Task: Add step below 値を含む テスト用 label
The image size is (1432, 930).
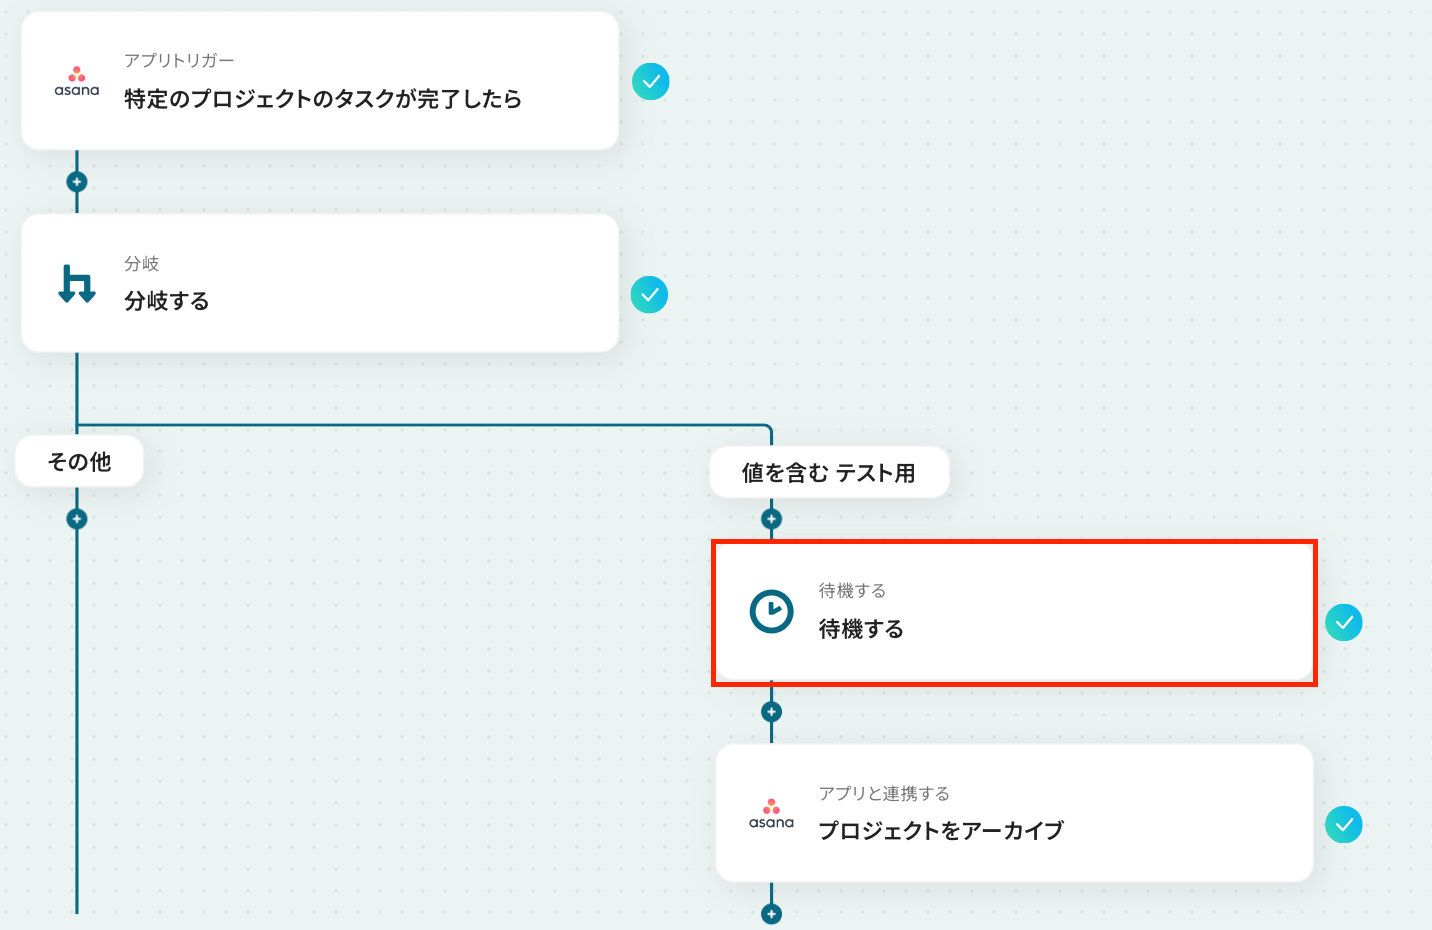Action: coord(771,519)
